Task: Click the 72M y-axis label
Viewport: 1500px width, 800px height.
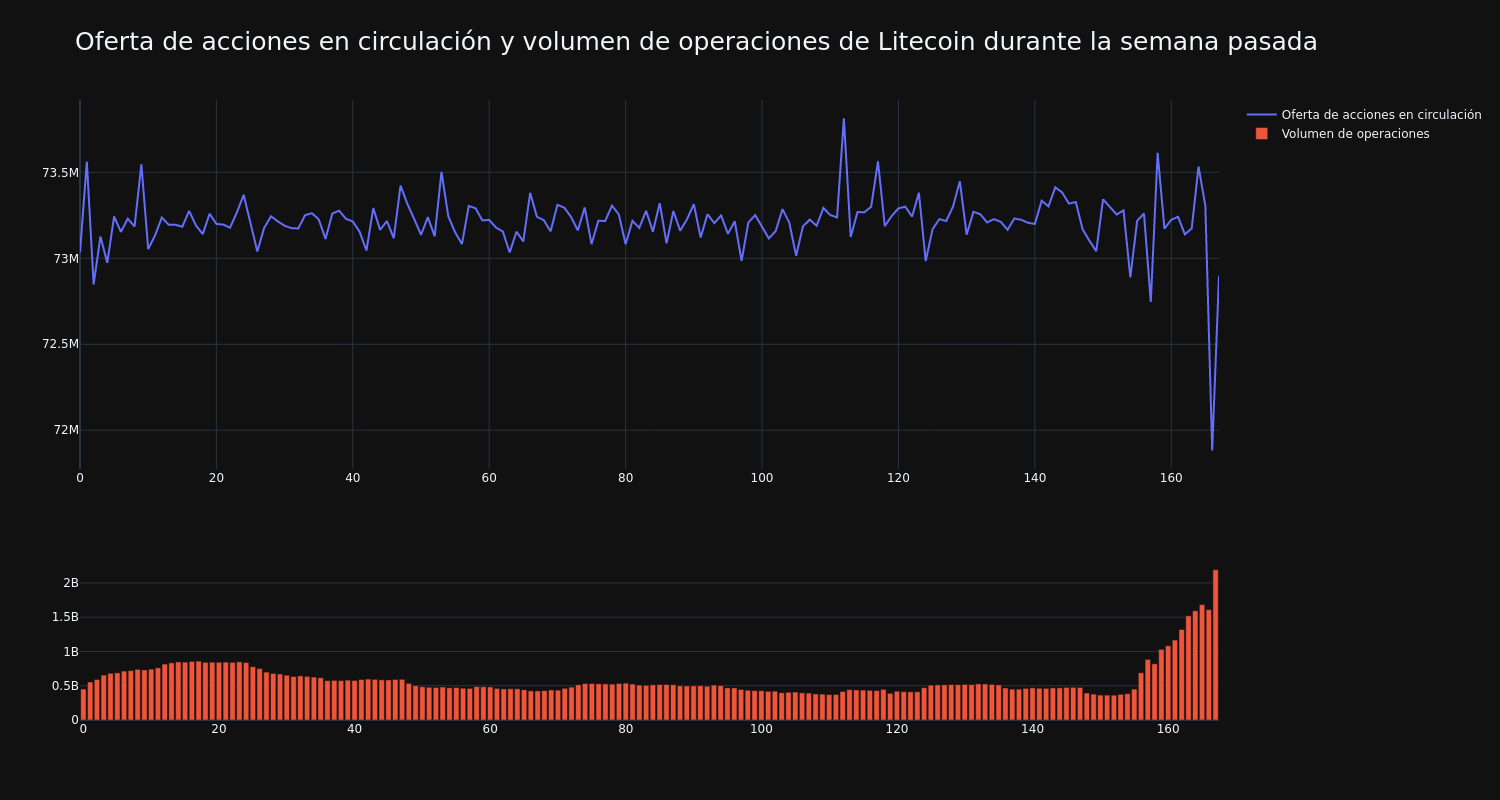Action: (66, 430)
